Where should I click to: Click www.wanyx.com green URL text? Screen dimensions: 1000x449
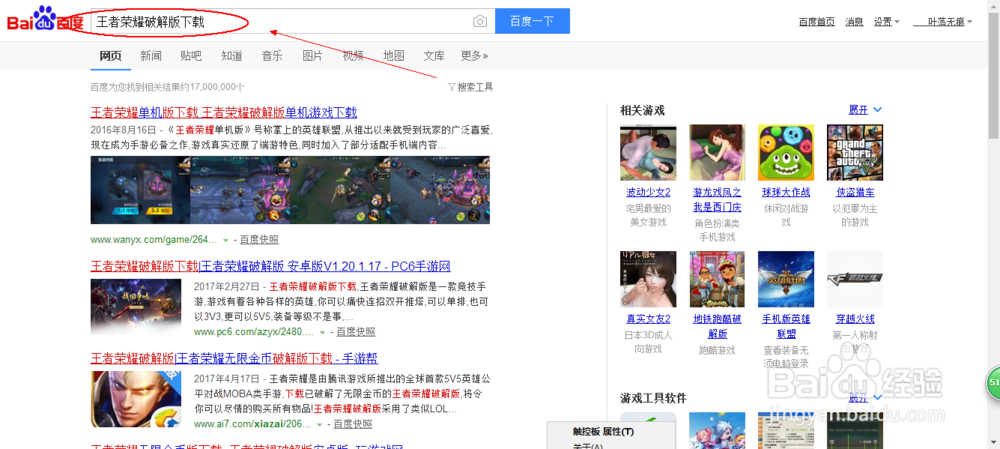155,240
